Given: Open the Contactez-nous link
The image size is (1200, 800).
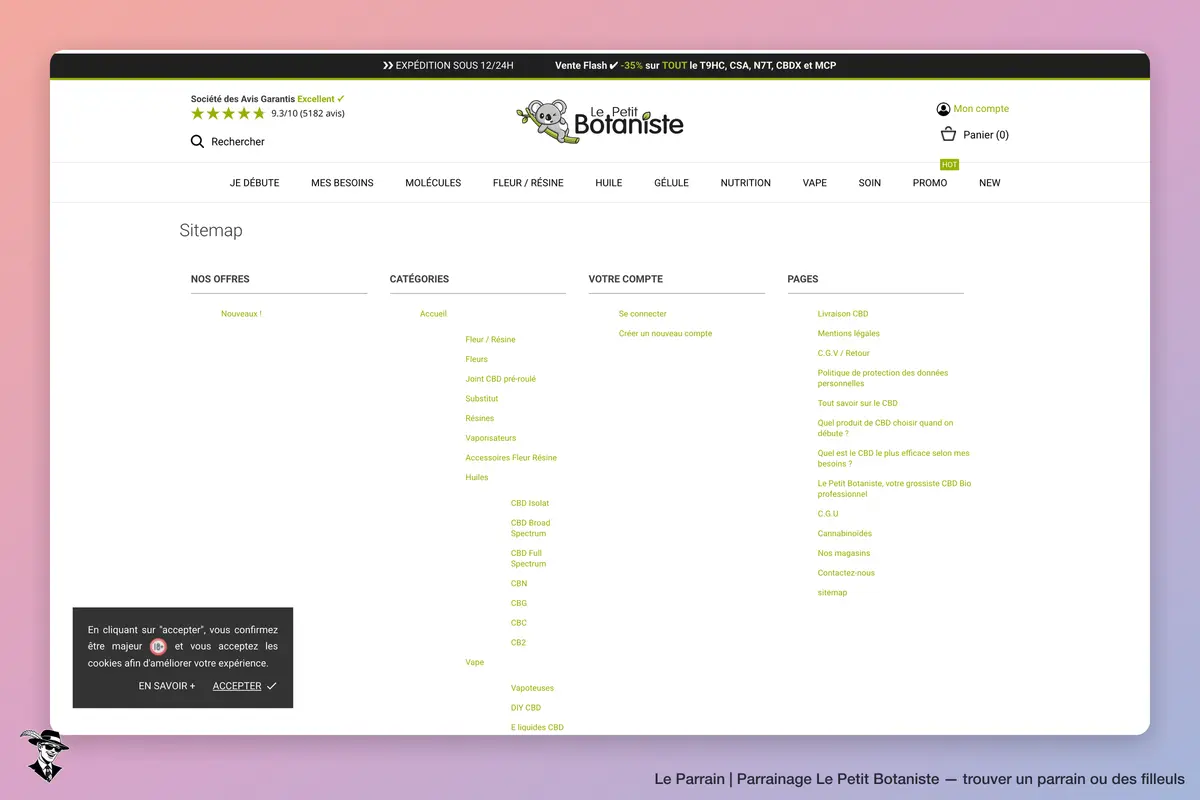Looking at the screenshot, I should tap(846, 573).
